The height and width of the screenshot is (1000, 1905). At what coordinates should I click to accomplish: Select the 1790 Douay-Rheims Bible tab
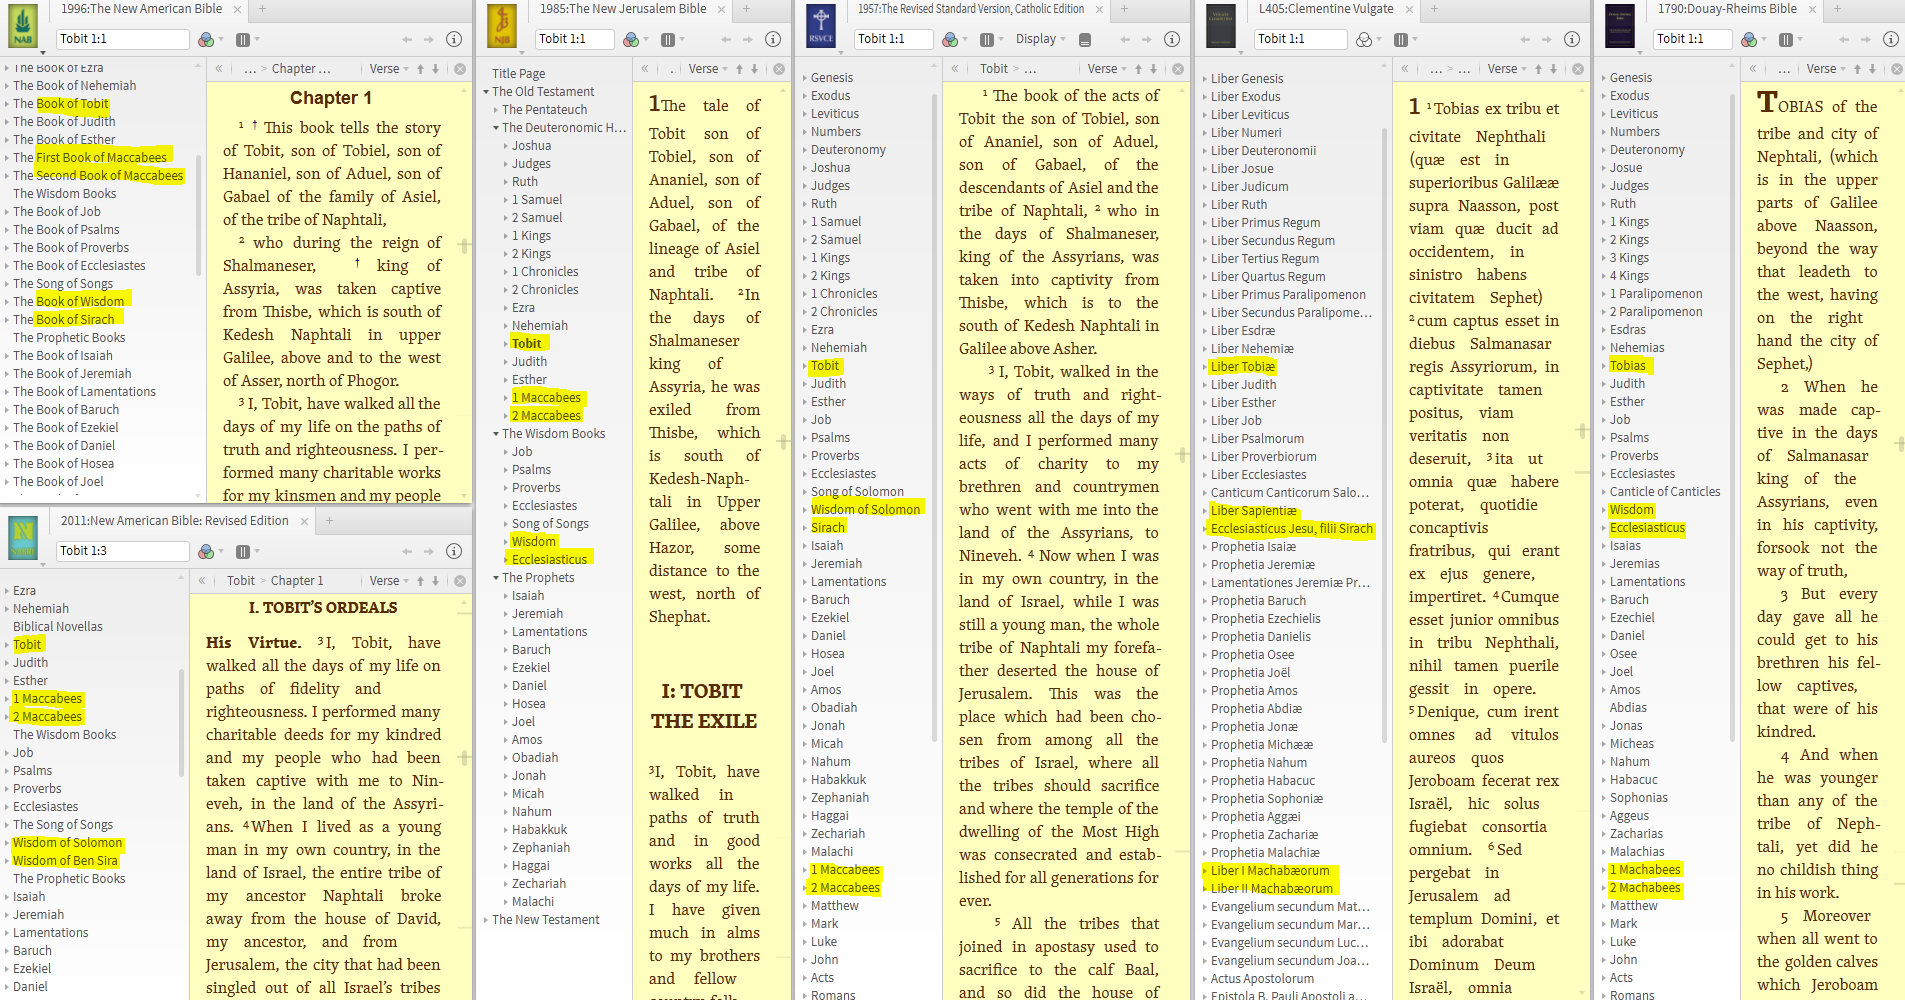(1726, 9)
